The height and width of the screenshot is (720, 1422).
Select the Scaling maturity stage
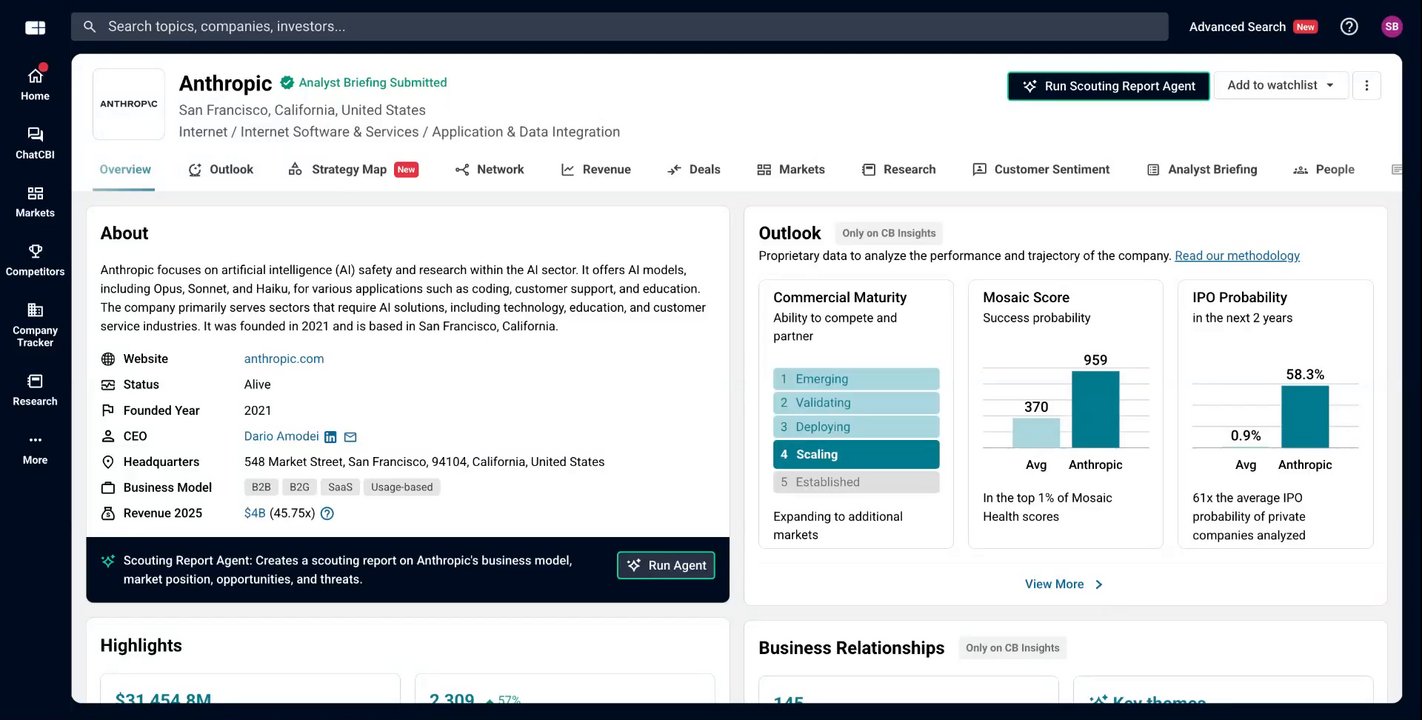coord(856,455)
